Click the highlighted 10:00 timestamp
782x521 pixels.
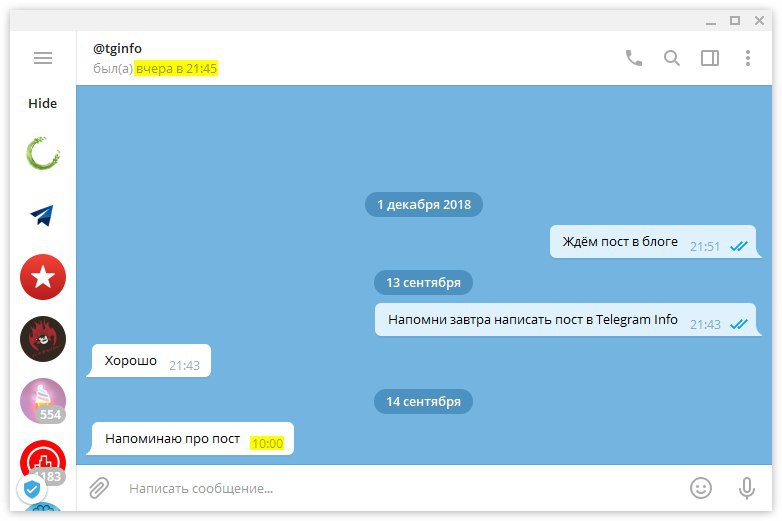267,443
